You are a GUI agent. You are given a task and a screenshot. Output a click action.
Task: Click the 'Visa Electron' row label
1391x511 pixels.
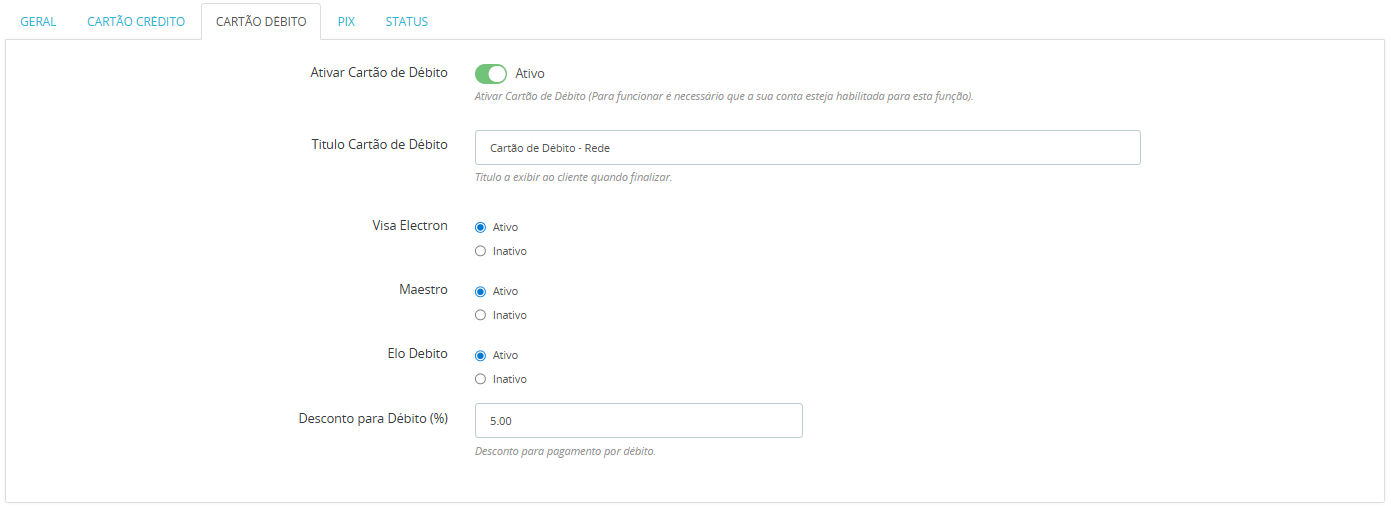click(x=410, y=225)
